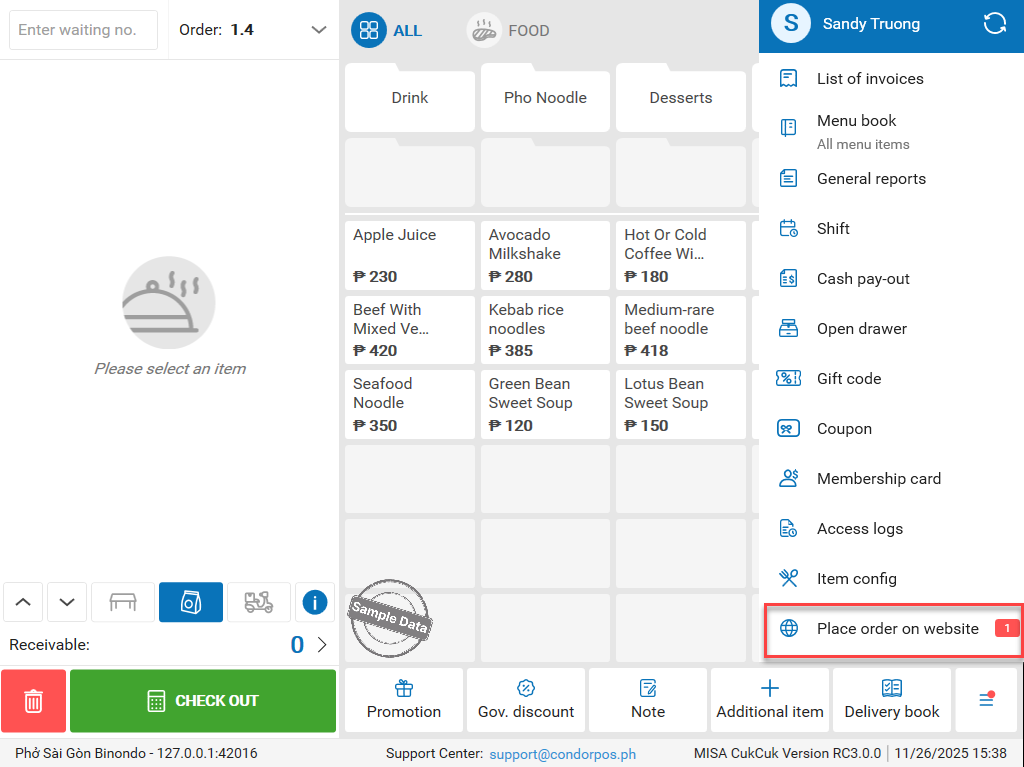The width and height of the screenshot is (1024, 767).
Task: Click the blue info icon
Action: coord(315,602)
